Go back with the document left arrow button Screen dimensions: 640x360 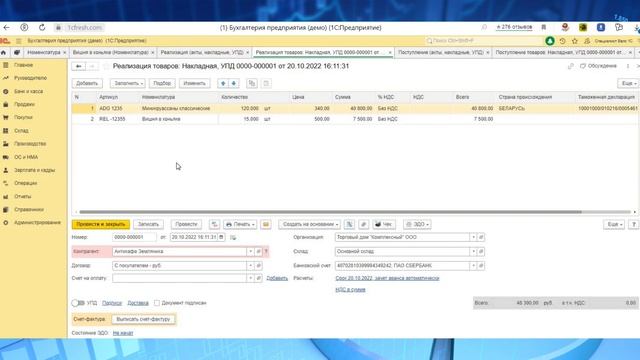pyautogui.click(x=78, y=66)
